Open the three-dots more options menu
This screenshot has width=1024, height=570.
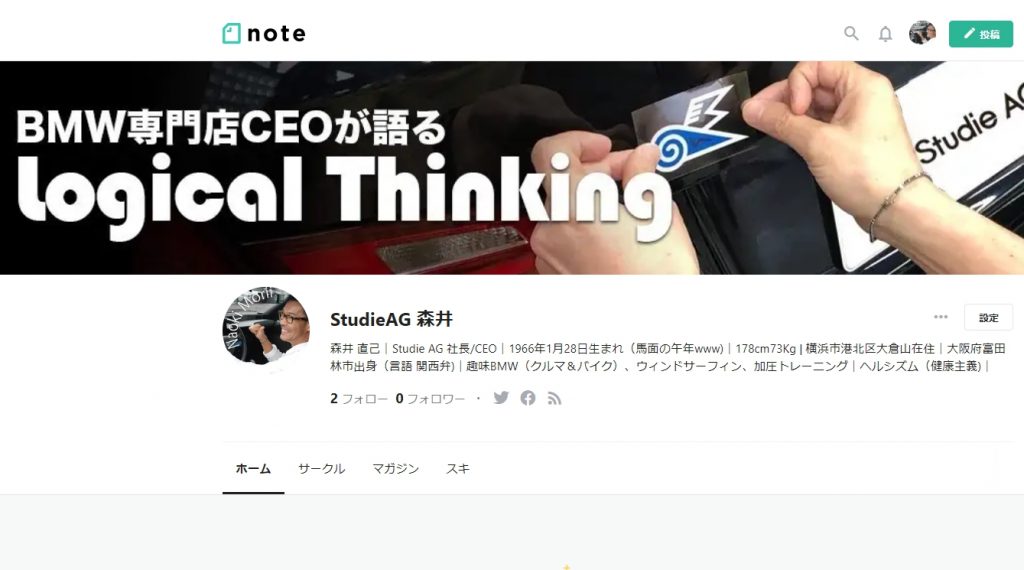940,317
